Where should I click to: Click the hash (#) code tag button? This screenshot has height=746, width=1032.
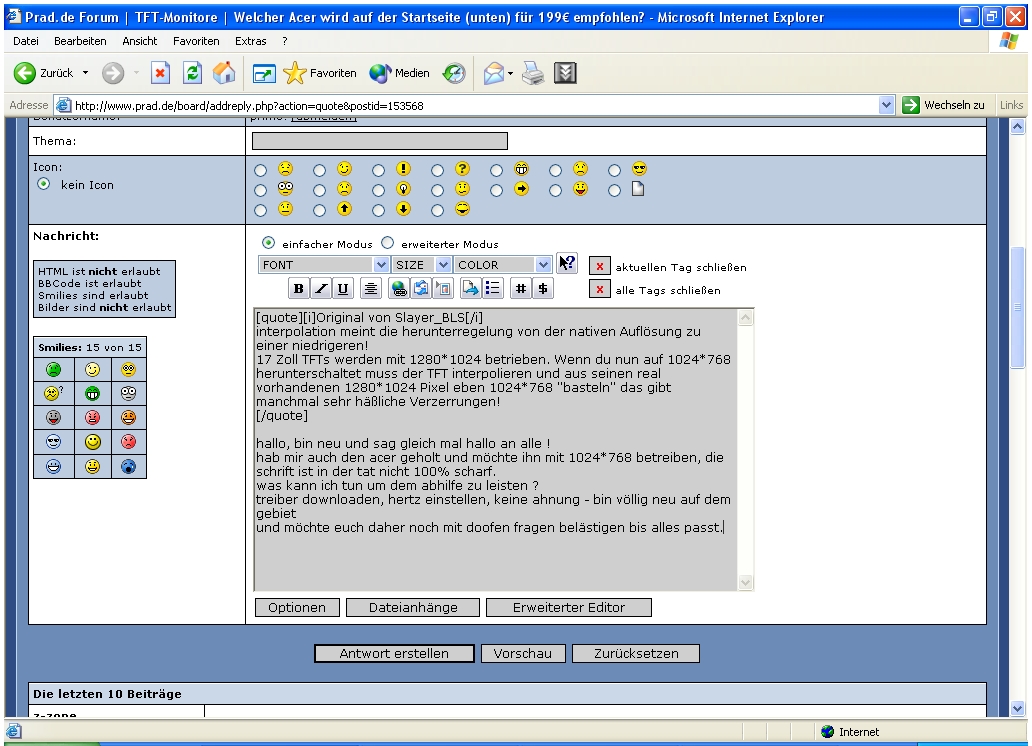point(521,289)
